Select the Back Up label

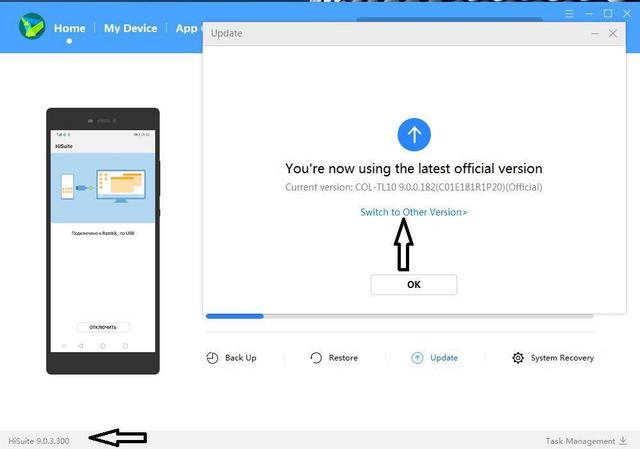point(241,358)
